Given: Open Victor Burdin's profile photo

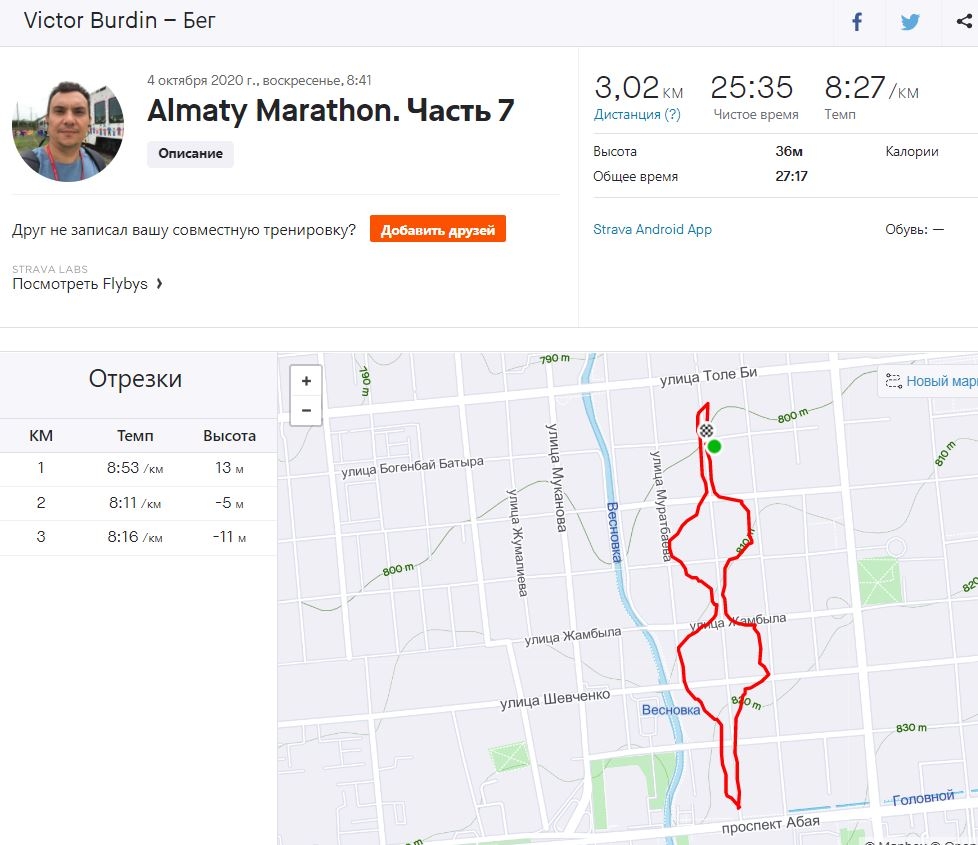Looking at the screenshot, I should pos(68,131).
